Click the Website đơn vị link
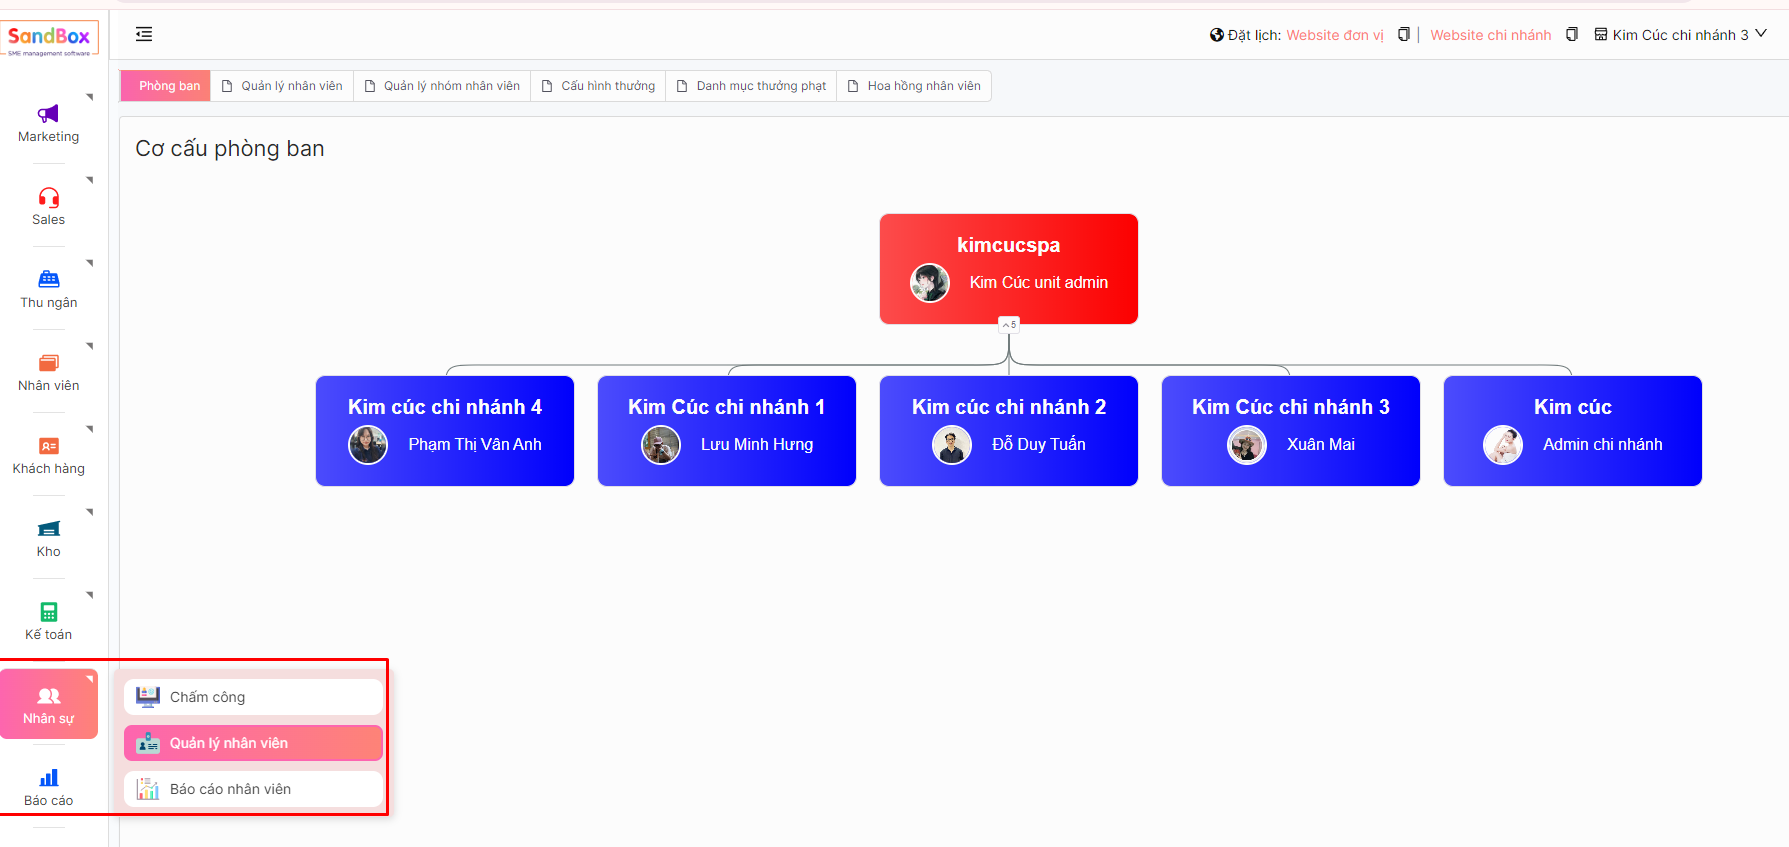 click(1334, 35)
